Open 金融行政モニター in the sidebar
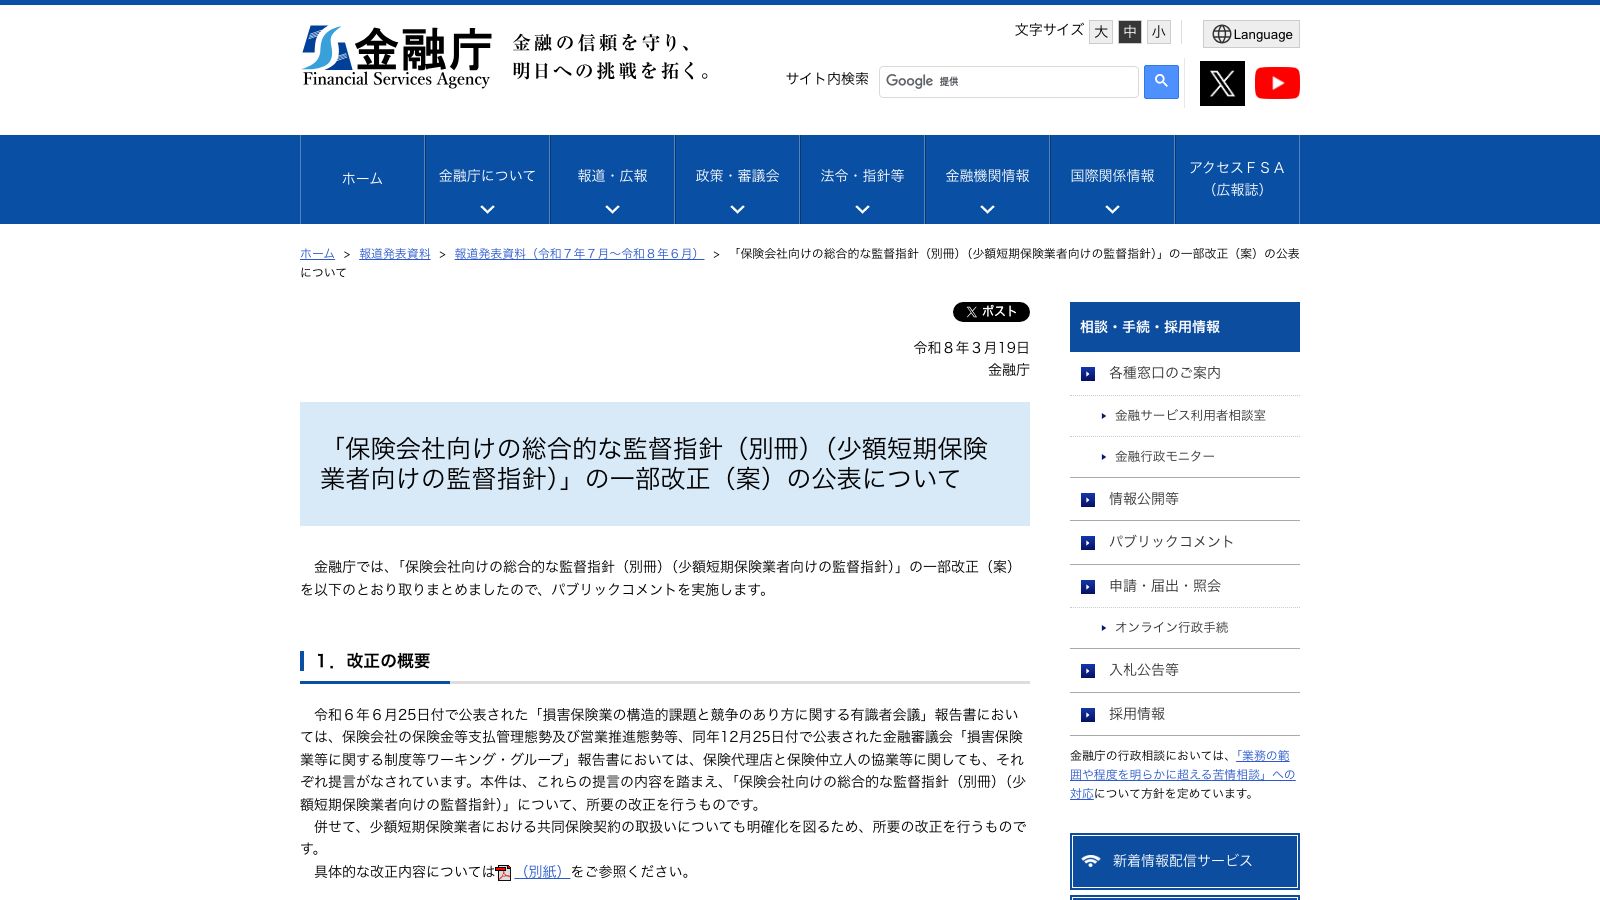 pos(1165,456)
